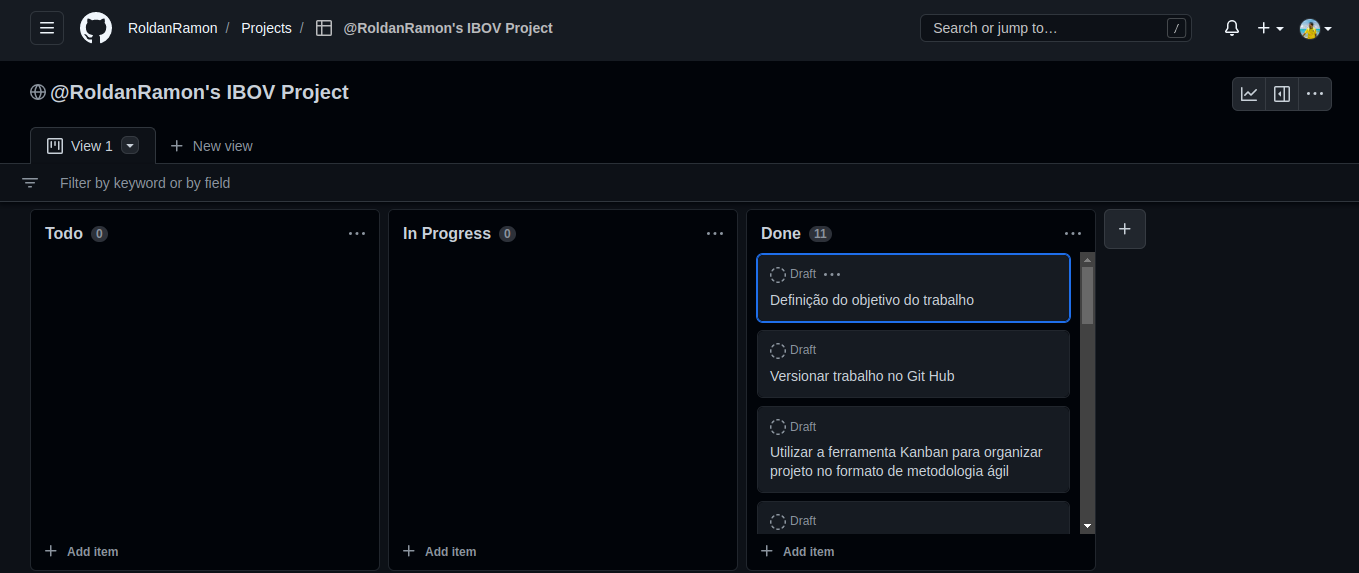Image resolution: width=1359 pixels, height=573 pixels.
Task: Select the View 1 tab
Action: (x=82, y=146)
